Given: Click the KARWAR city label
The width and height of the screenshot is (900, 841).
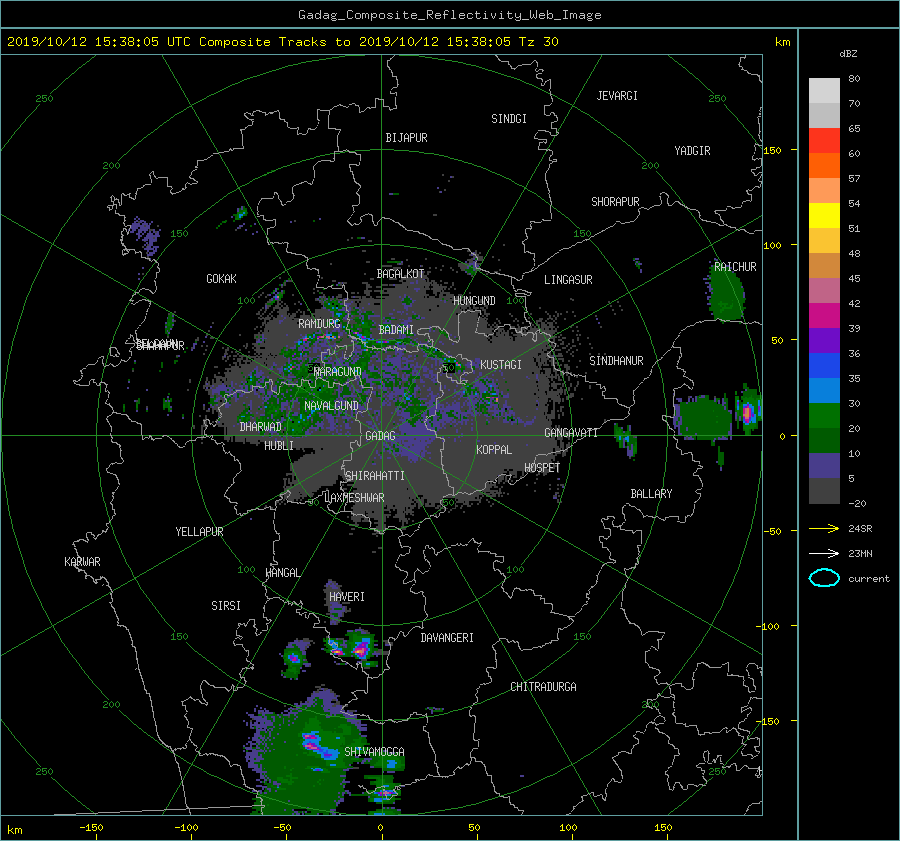Looking at the screenshot, I should click(82, 561).
